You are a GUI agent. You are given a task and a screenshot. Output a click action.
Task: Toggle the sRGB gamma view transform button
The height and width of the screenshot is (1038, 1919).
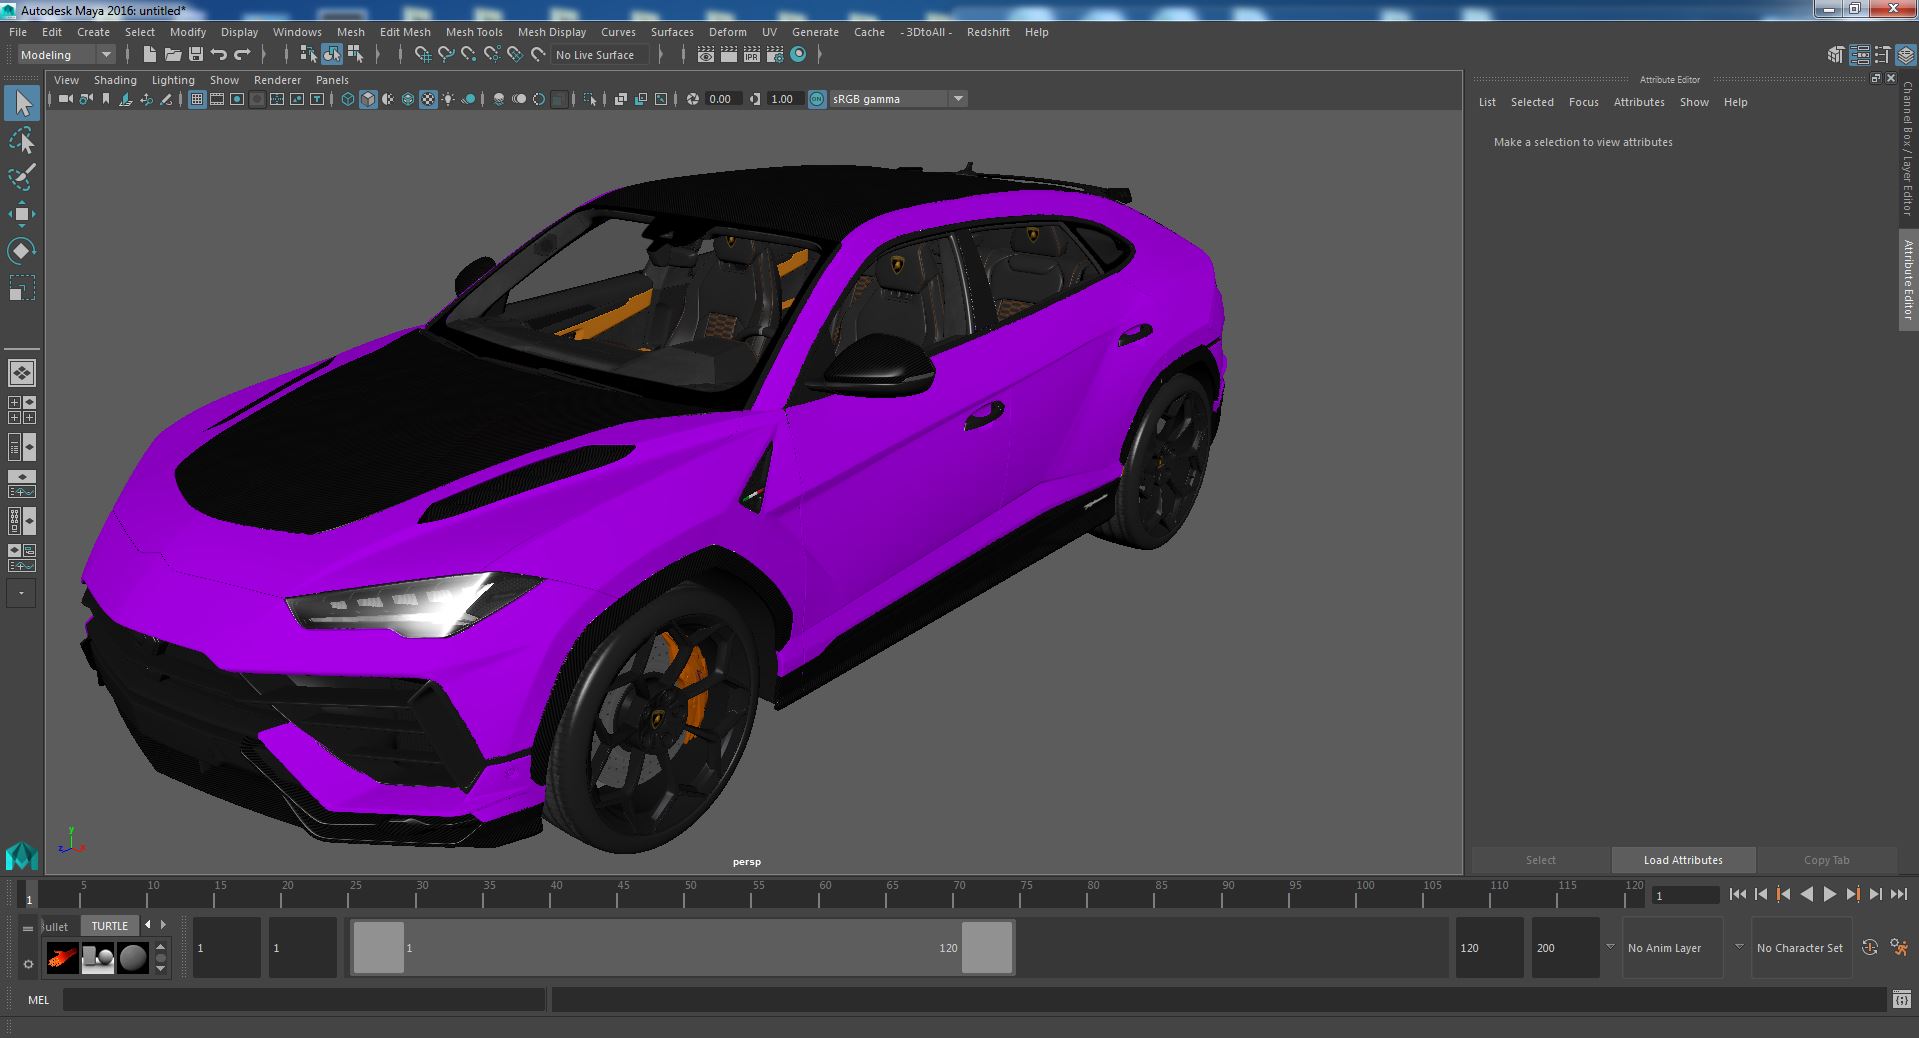(817, 99)
